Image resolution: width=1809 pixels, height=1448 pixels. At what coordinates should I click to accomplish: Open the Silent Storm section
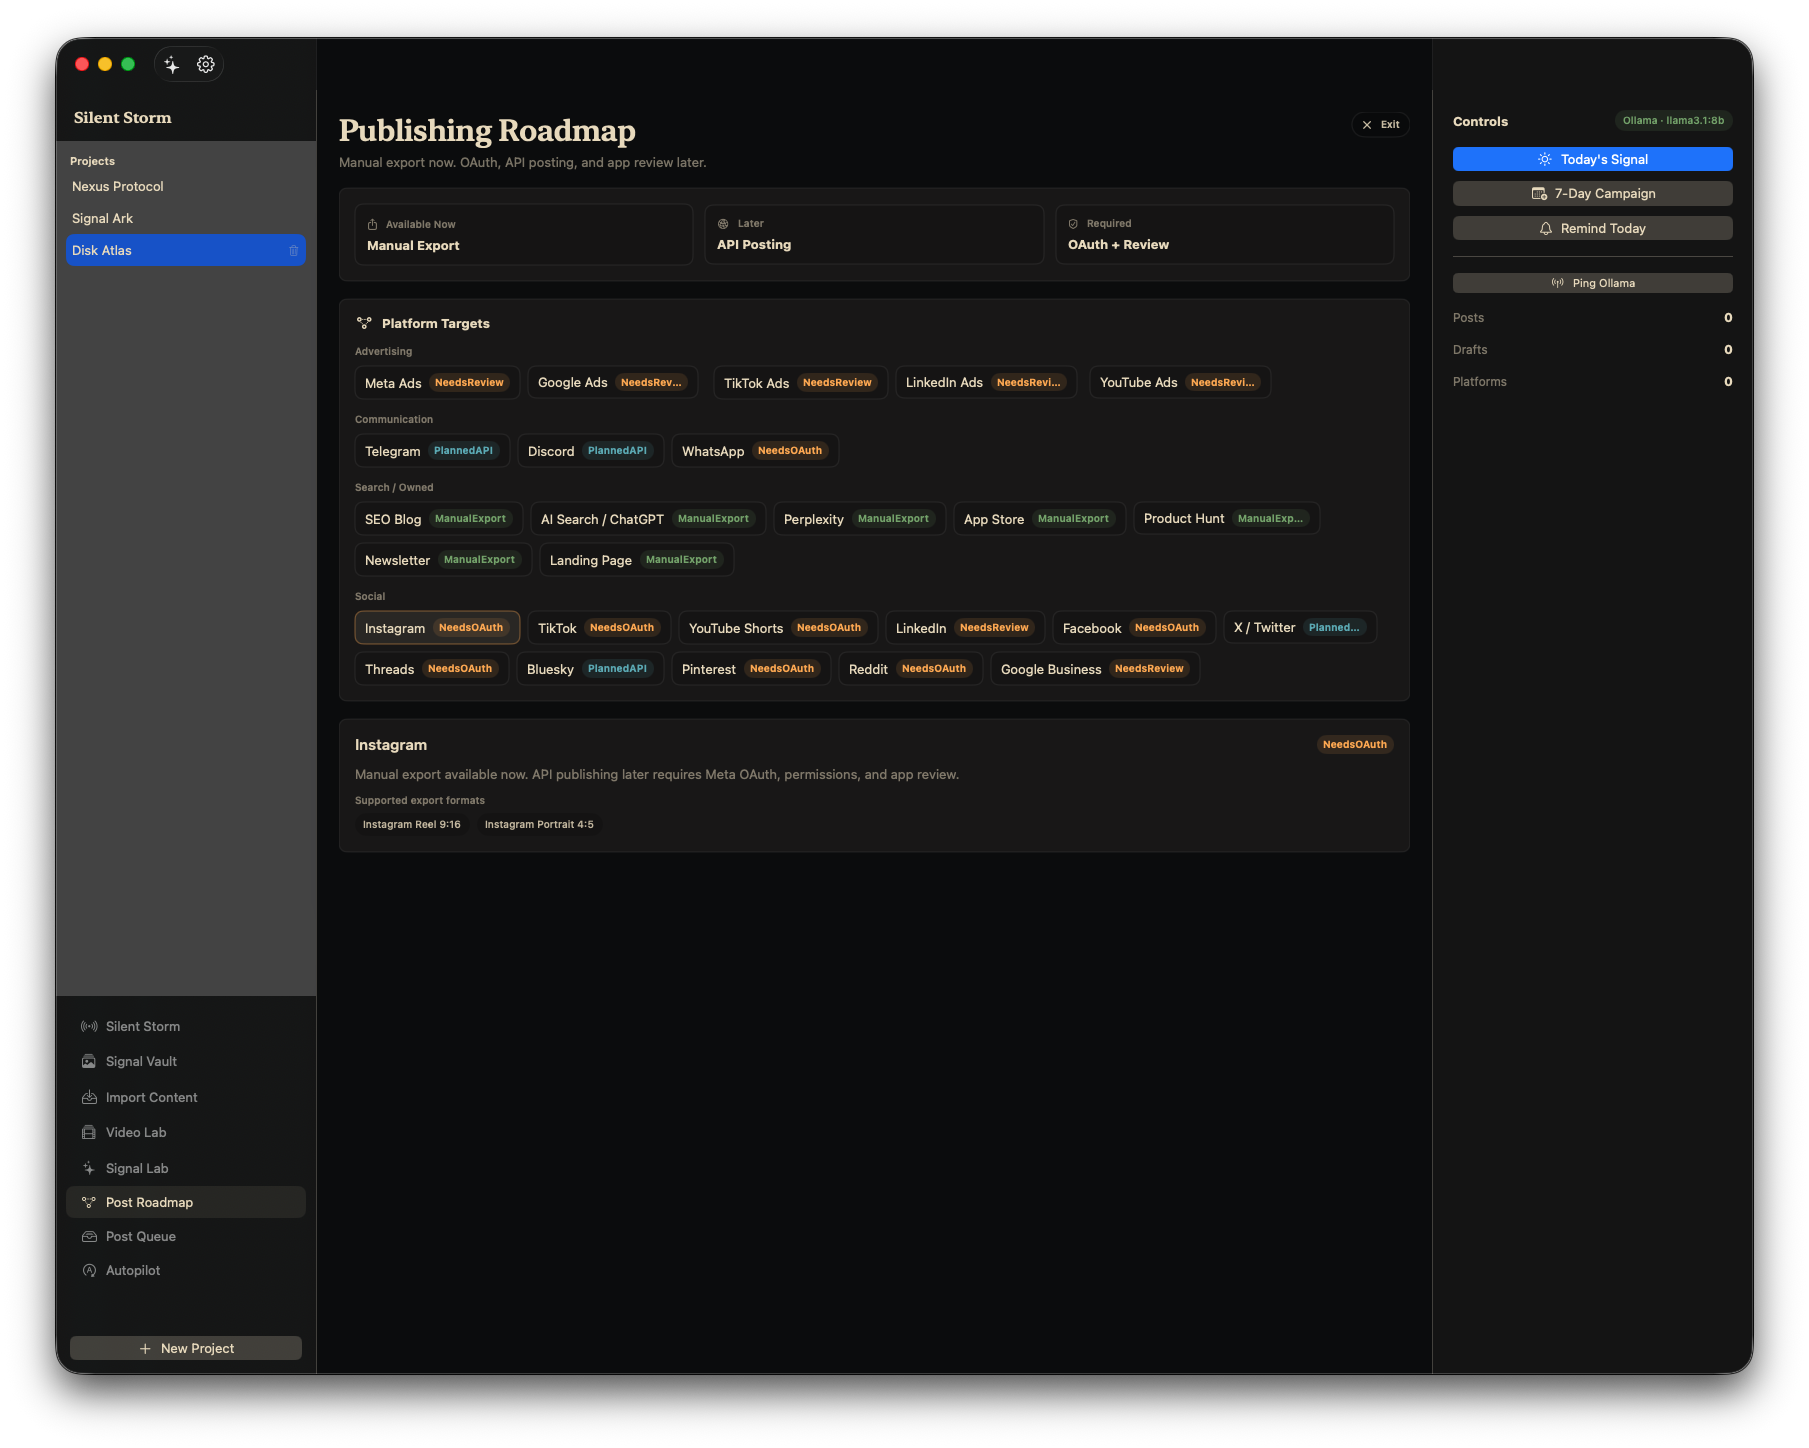186,1027
